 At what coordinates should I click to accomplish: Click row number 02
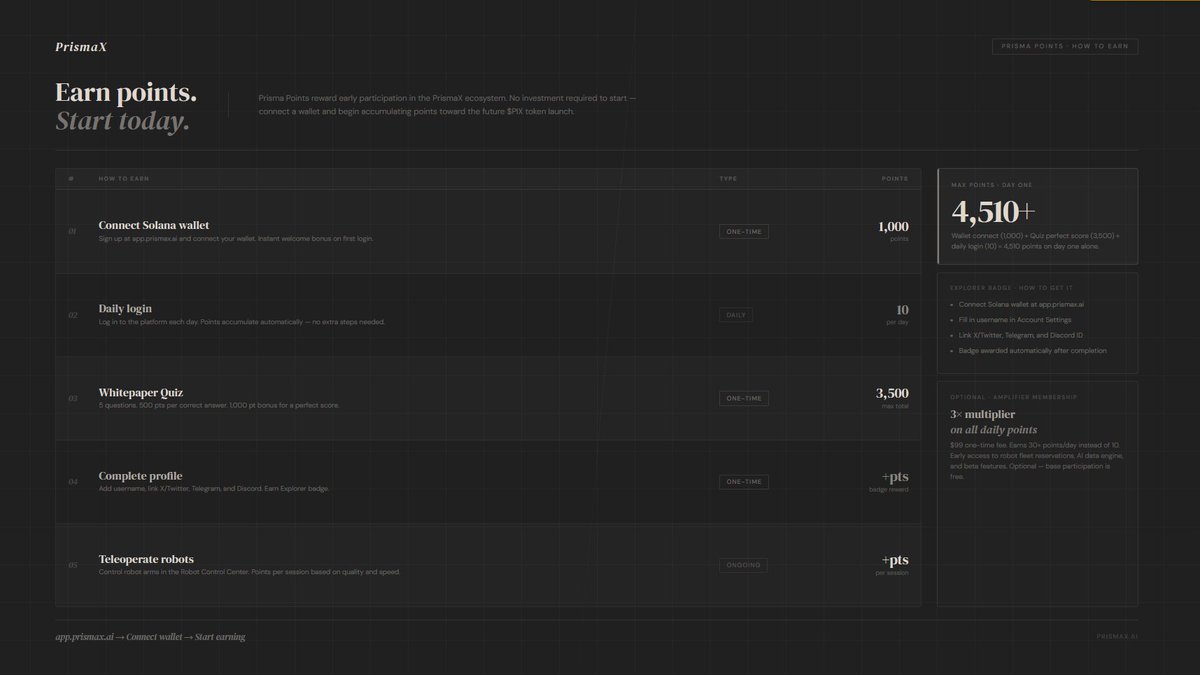[x=72, y=315]
